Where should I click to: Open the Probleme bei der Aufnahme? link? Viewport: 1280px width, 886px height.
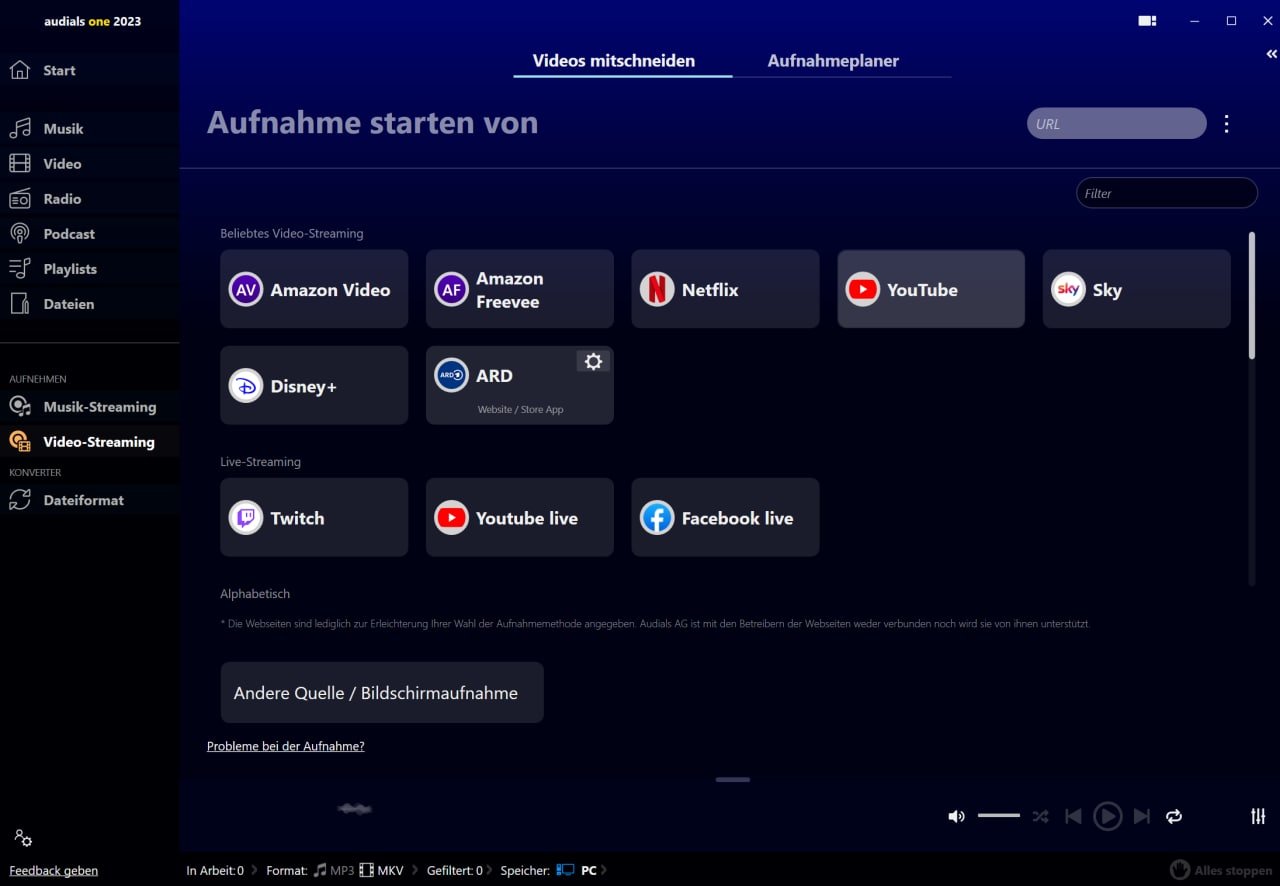[x=286, y=746]
